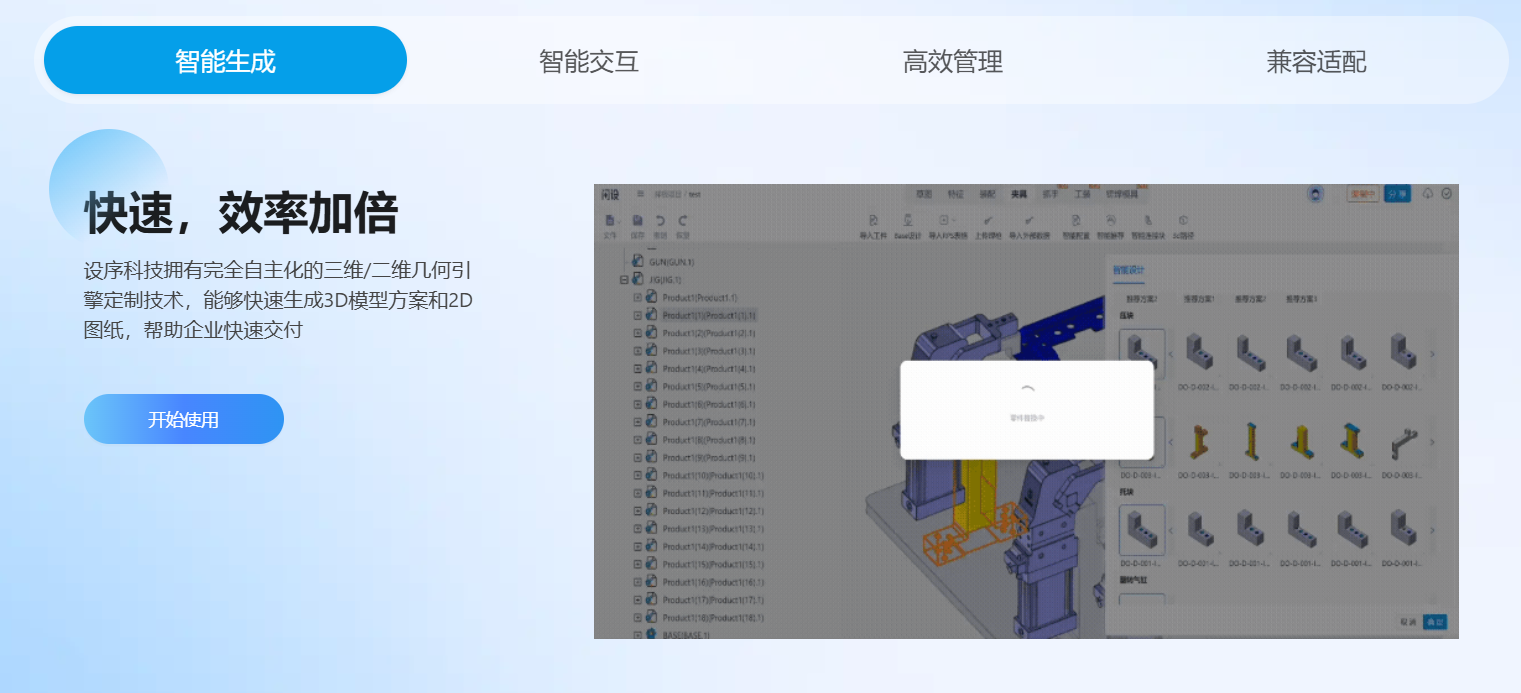Click the blue 确定 button in the design panel

point(1434,622)
